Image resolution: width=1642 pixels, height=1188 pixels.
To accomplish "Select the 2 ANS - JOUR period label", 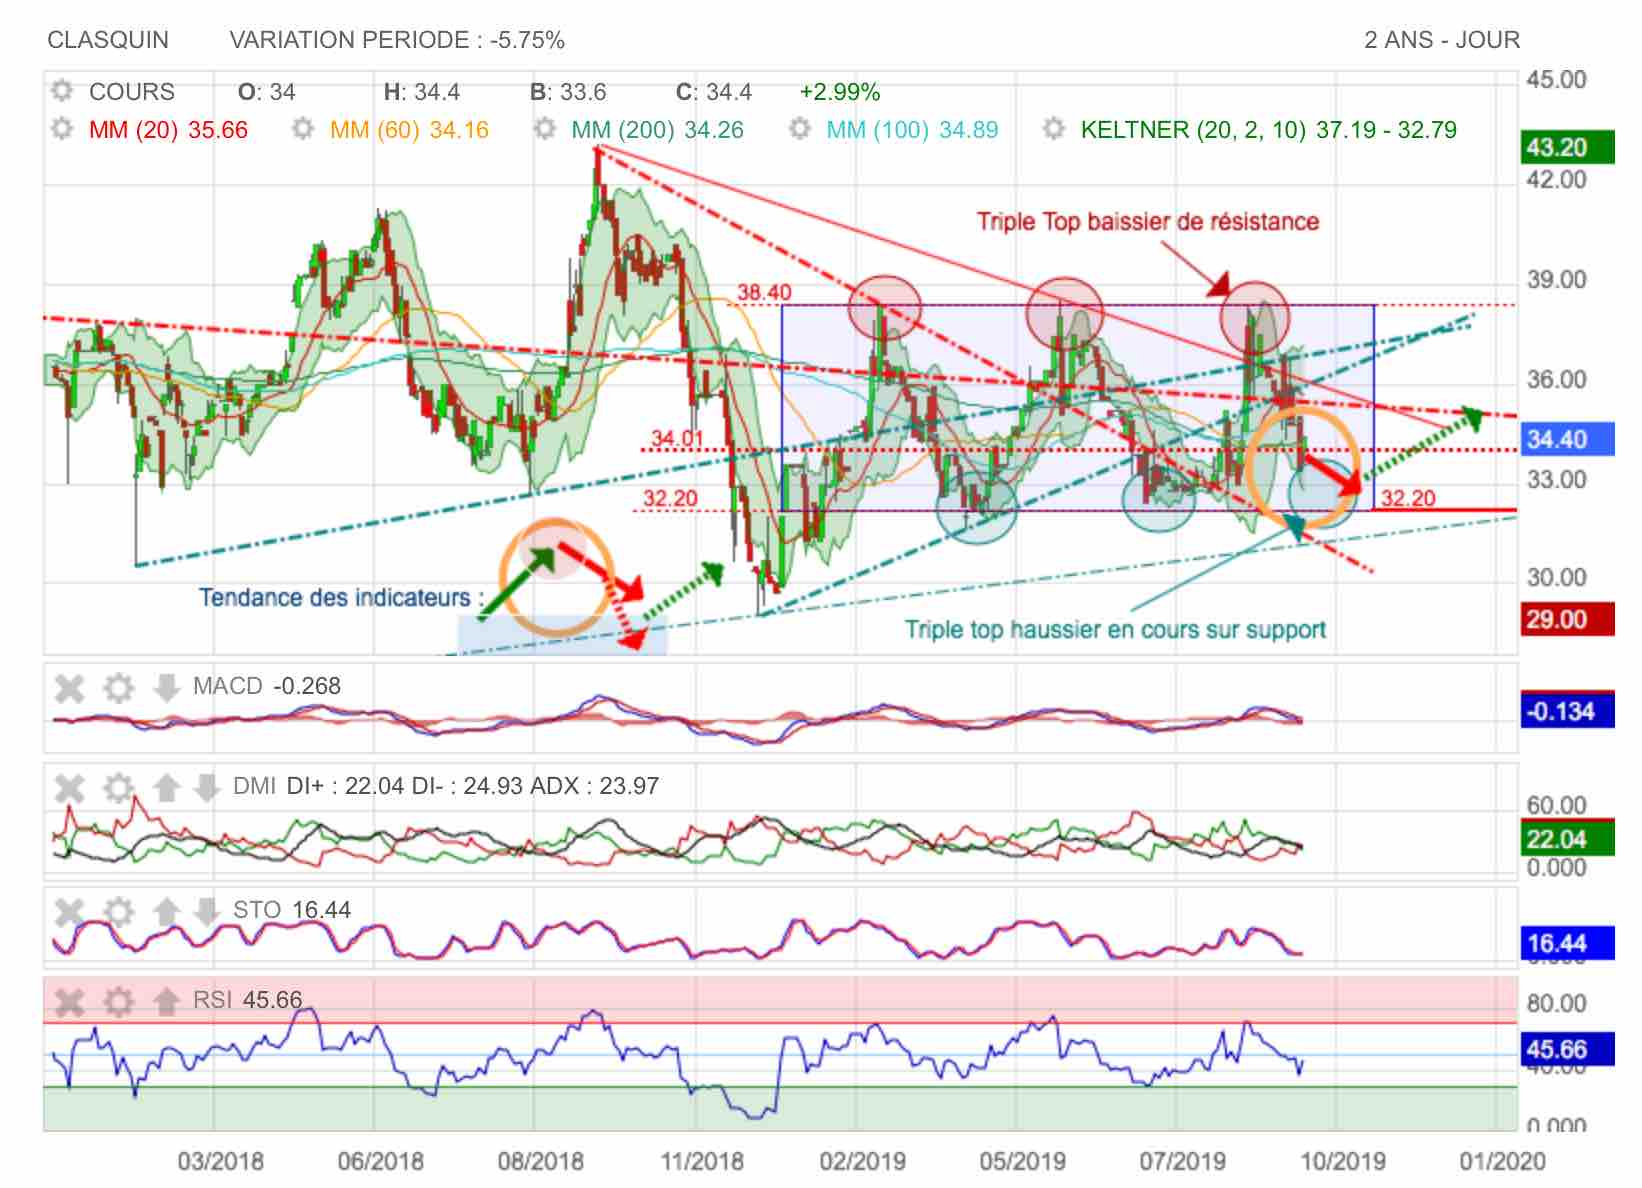I will (1442, 40).
